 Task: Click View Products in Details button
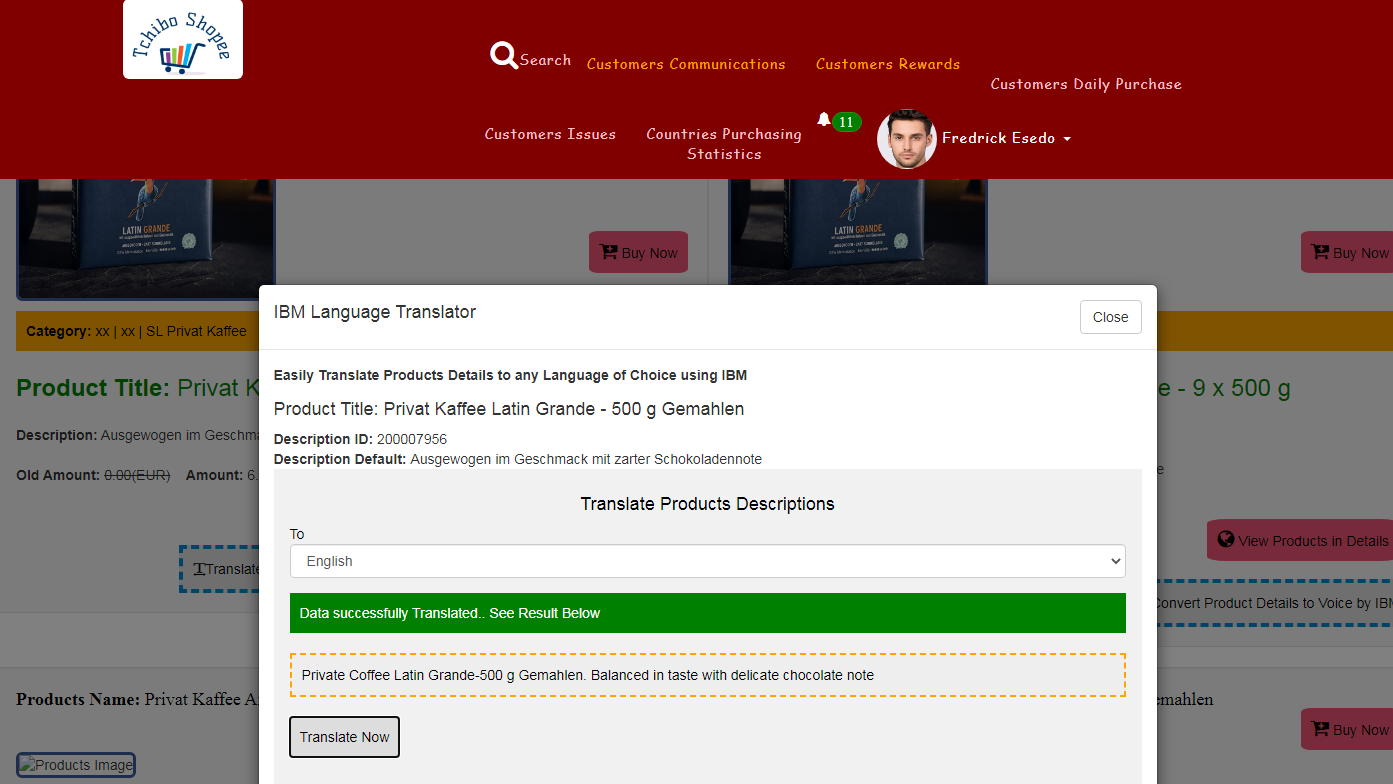click(x=1301, y=540)
